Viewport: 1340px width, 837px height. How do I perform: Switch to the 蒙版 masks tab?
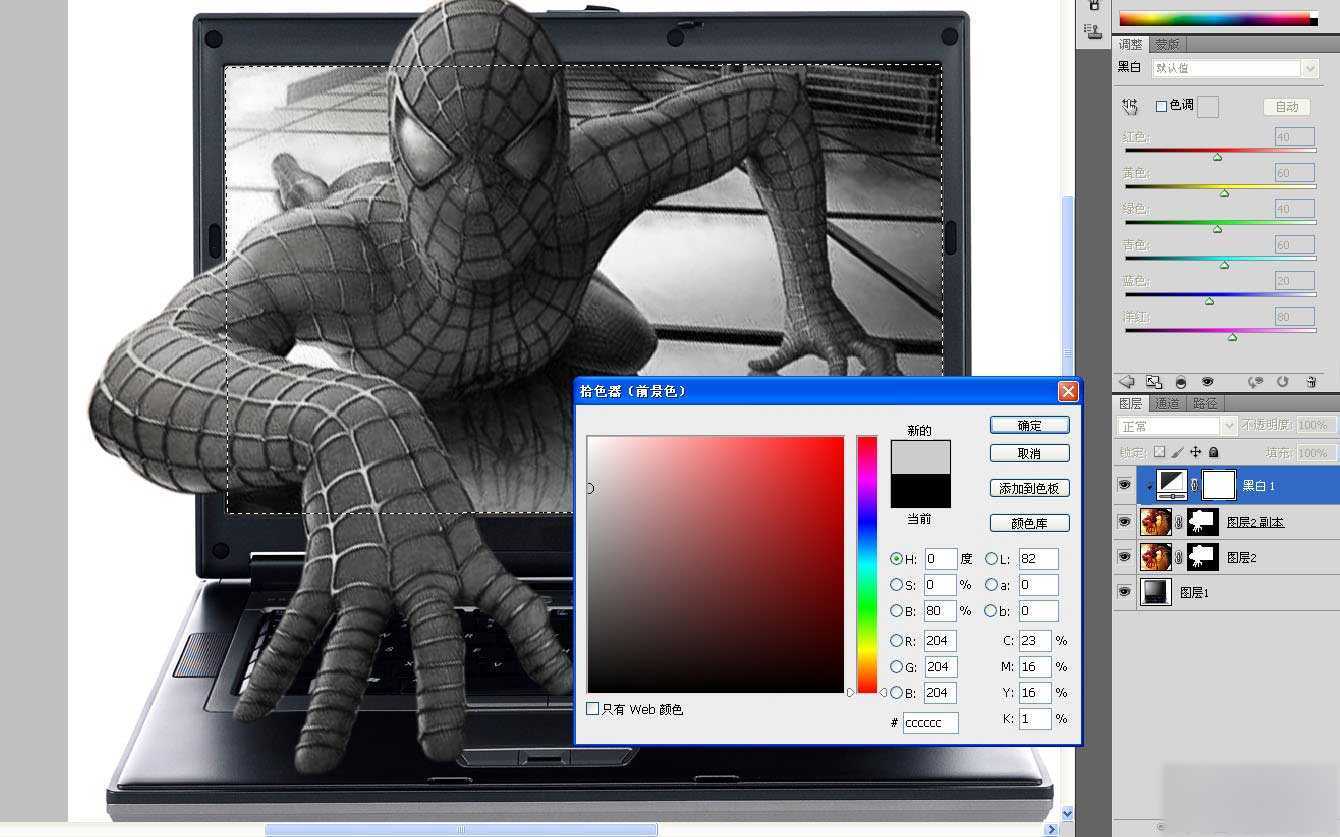pyautogui.click(x=1165, y=44)
